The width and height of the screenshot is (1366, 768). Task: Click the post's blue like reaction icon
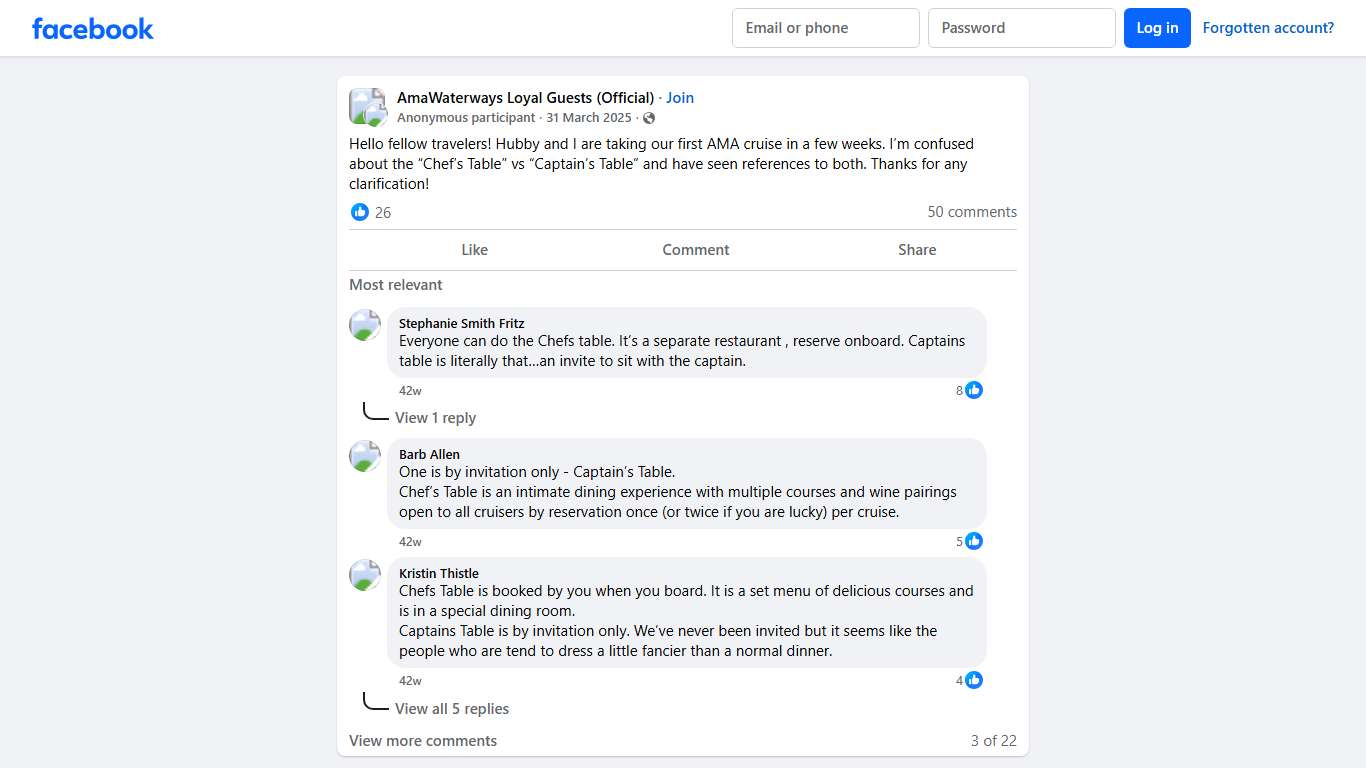pos(360,212)
